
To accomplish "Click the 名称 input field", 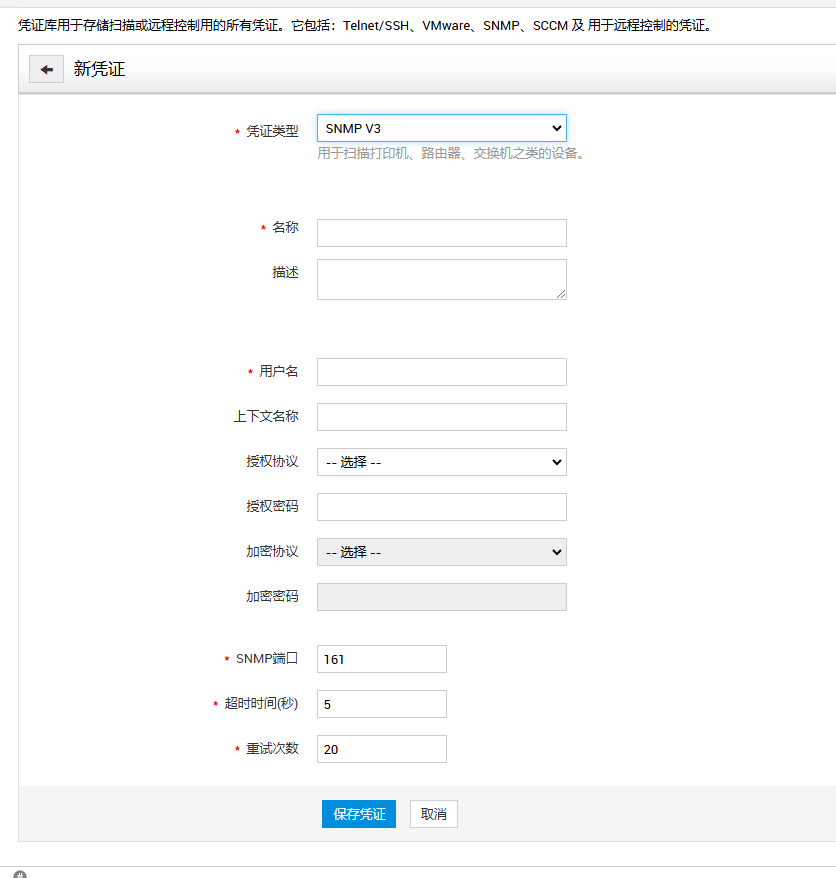I will 441,233.
